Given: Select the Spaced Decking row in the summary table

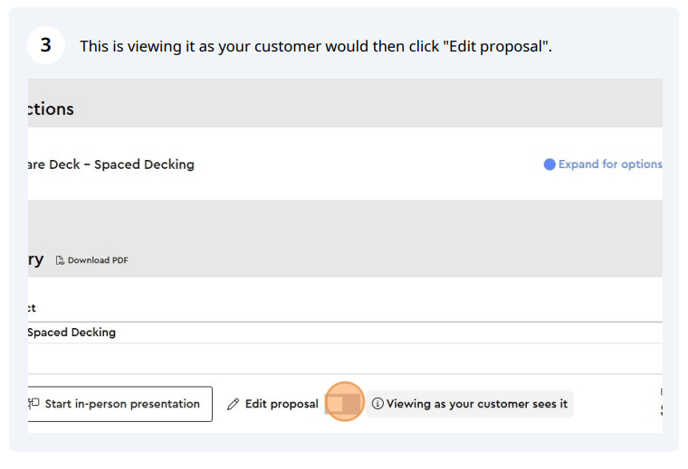Looking at the screenshot, I should tap(345, 333).
